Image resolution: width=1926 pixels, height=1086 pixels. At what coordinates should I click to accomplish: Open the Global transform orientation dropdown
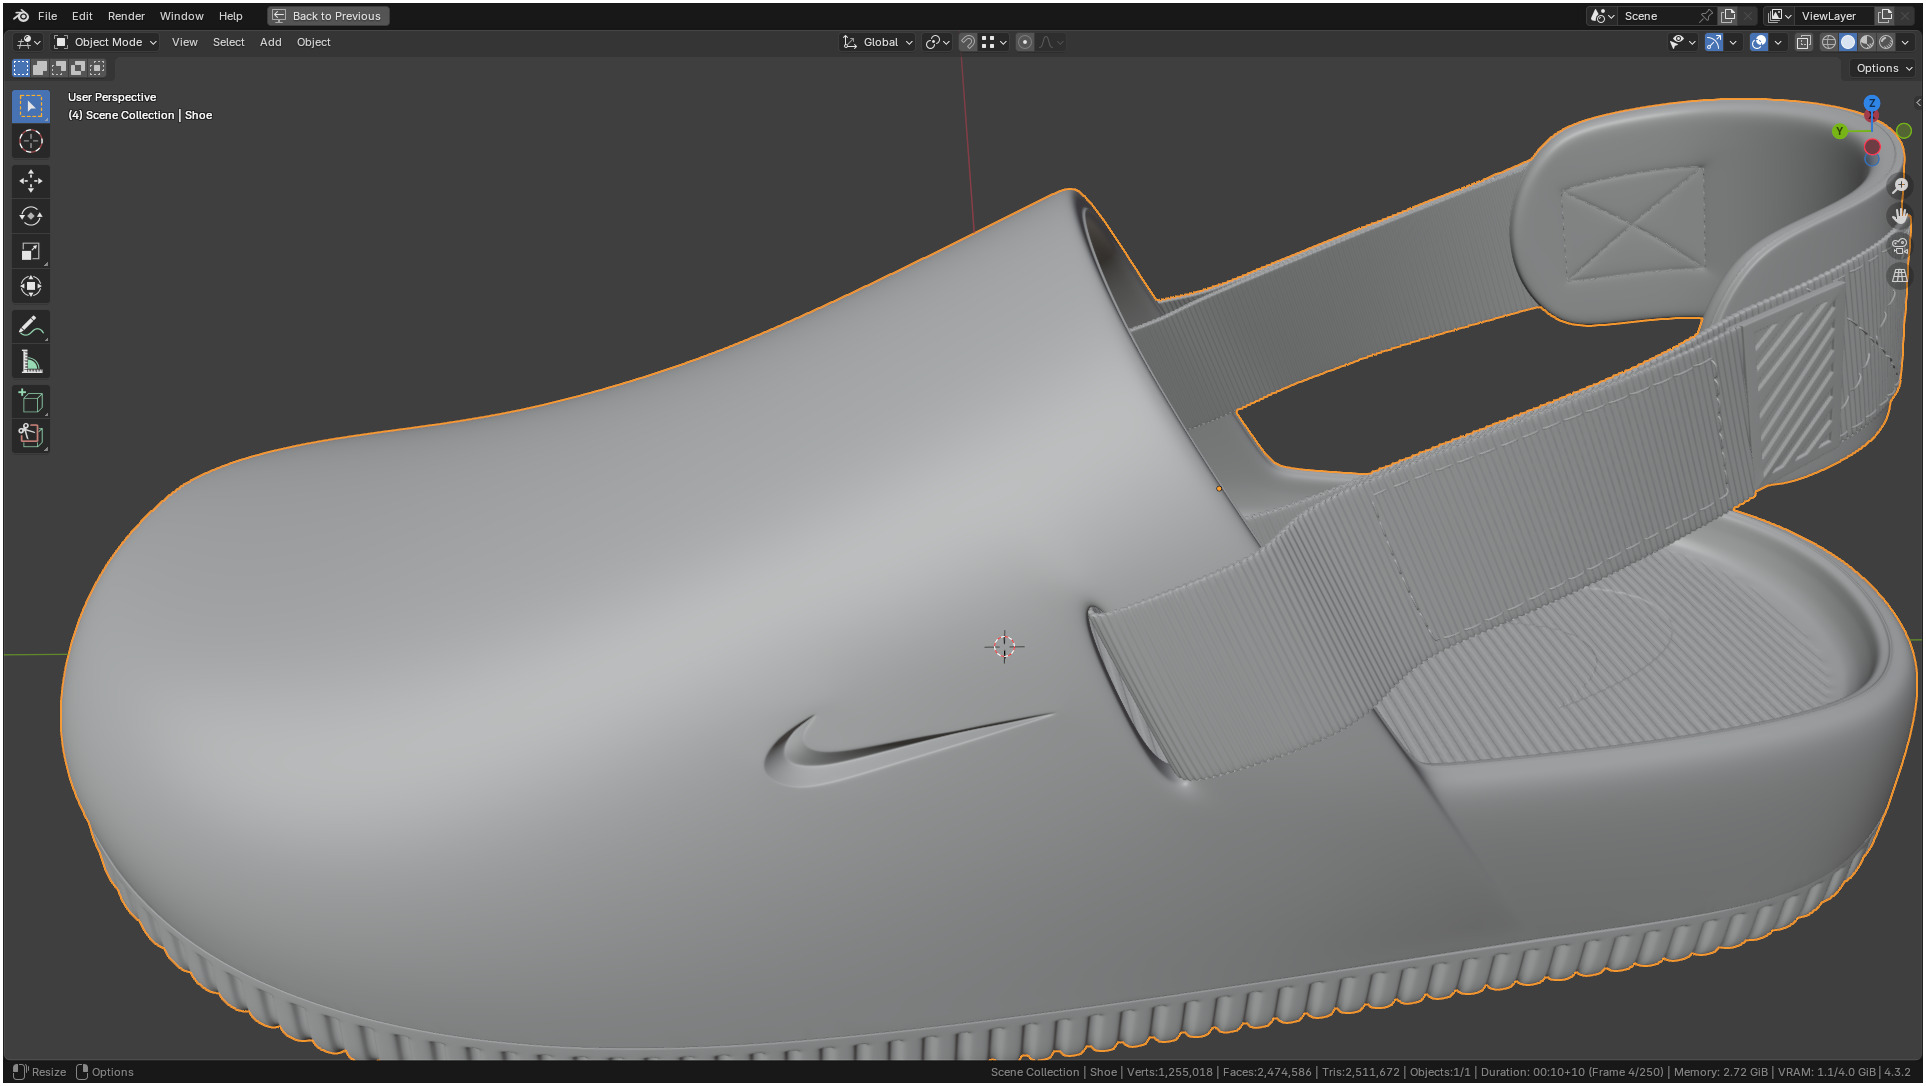click(x=878, y=42)
